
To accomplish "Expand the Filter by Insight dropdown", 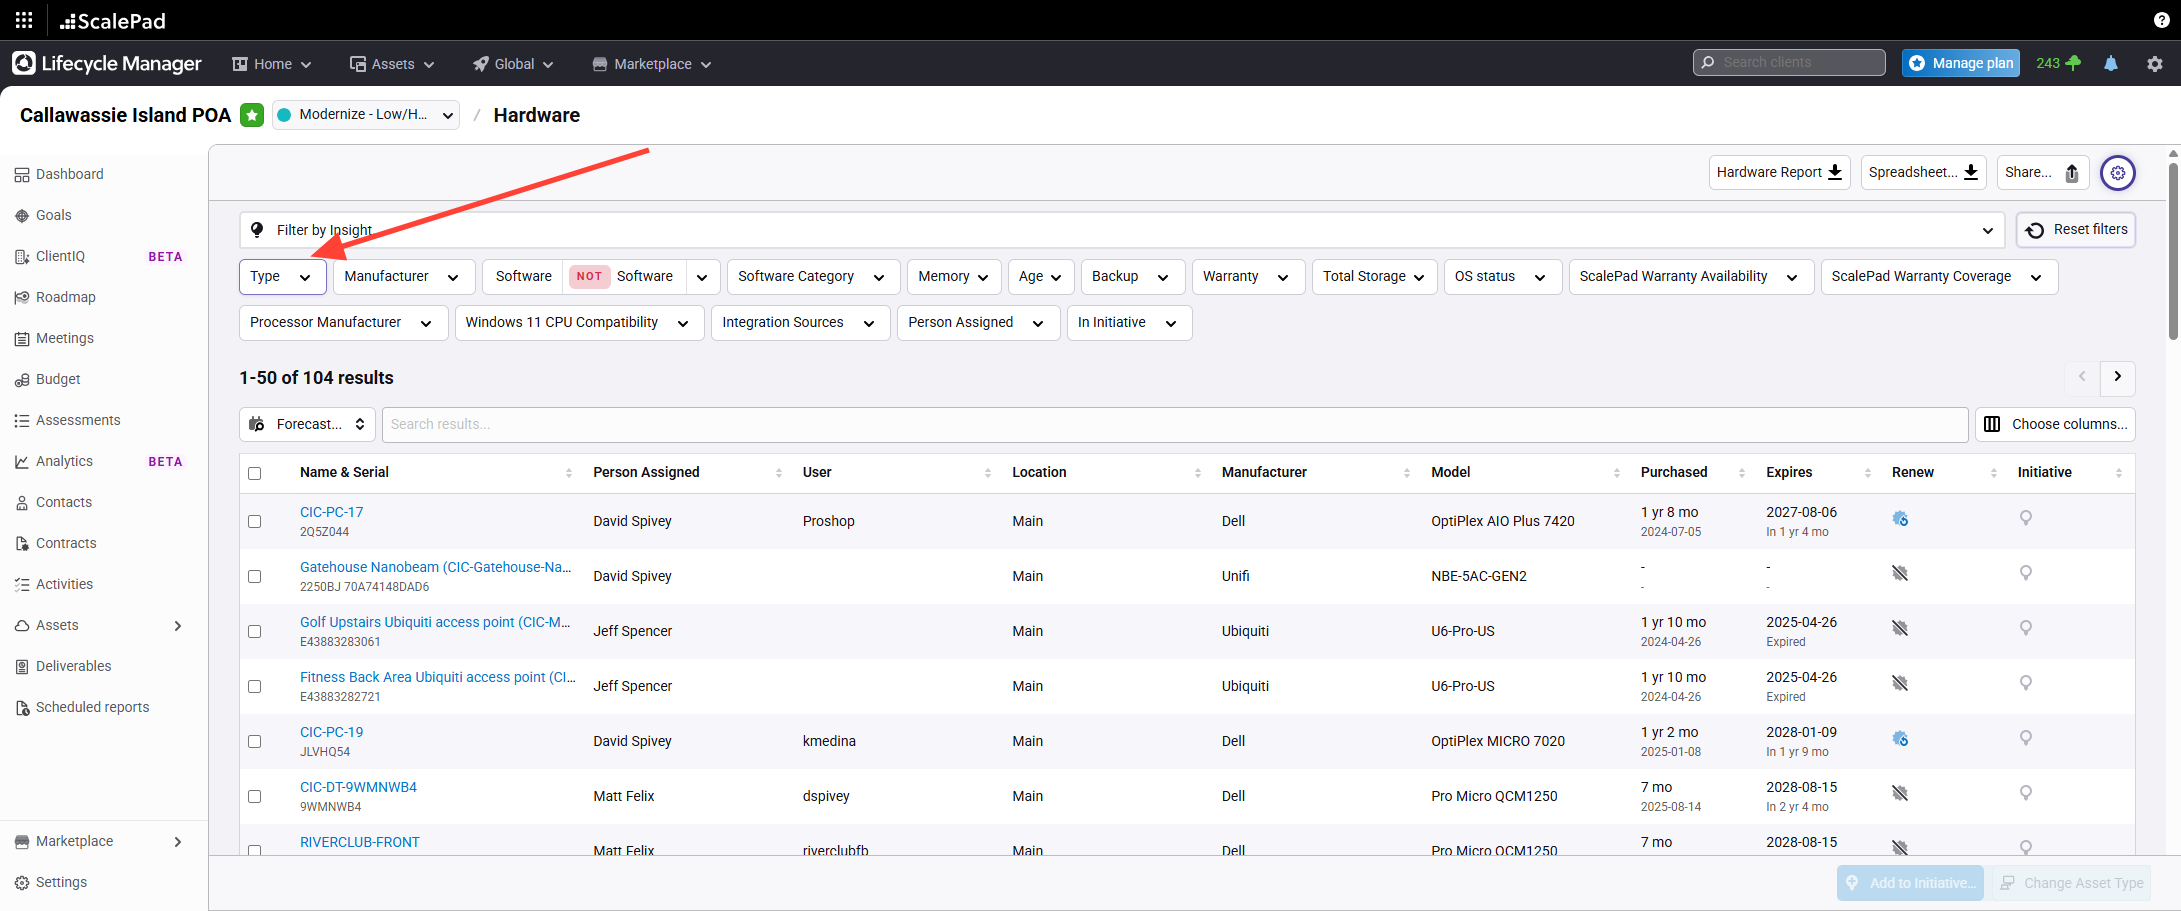I will click(1121, 230).
